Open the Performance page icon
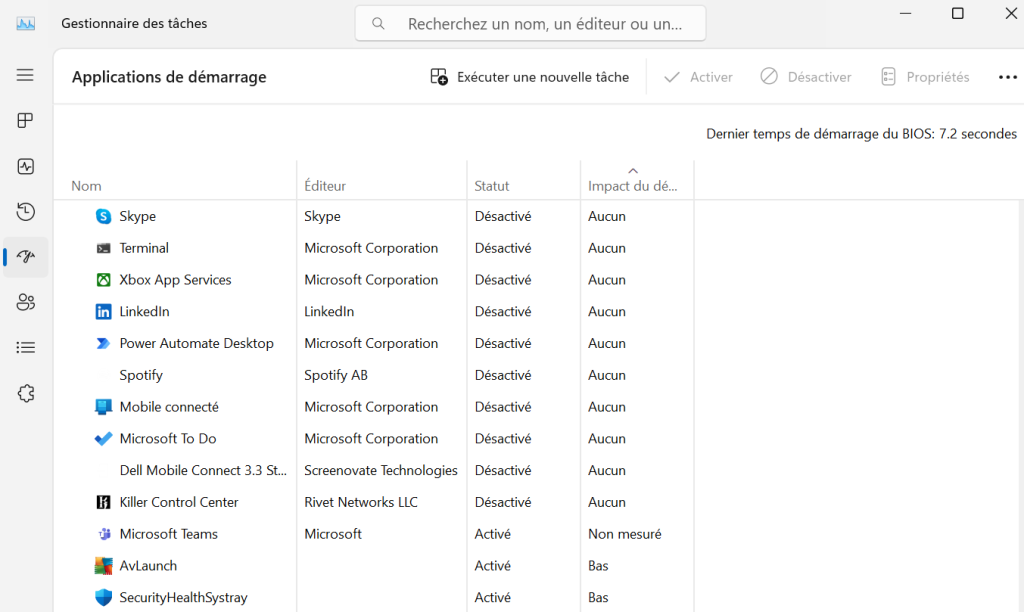This screenshot has height=612, width=1024. point(25,166)
